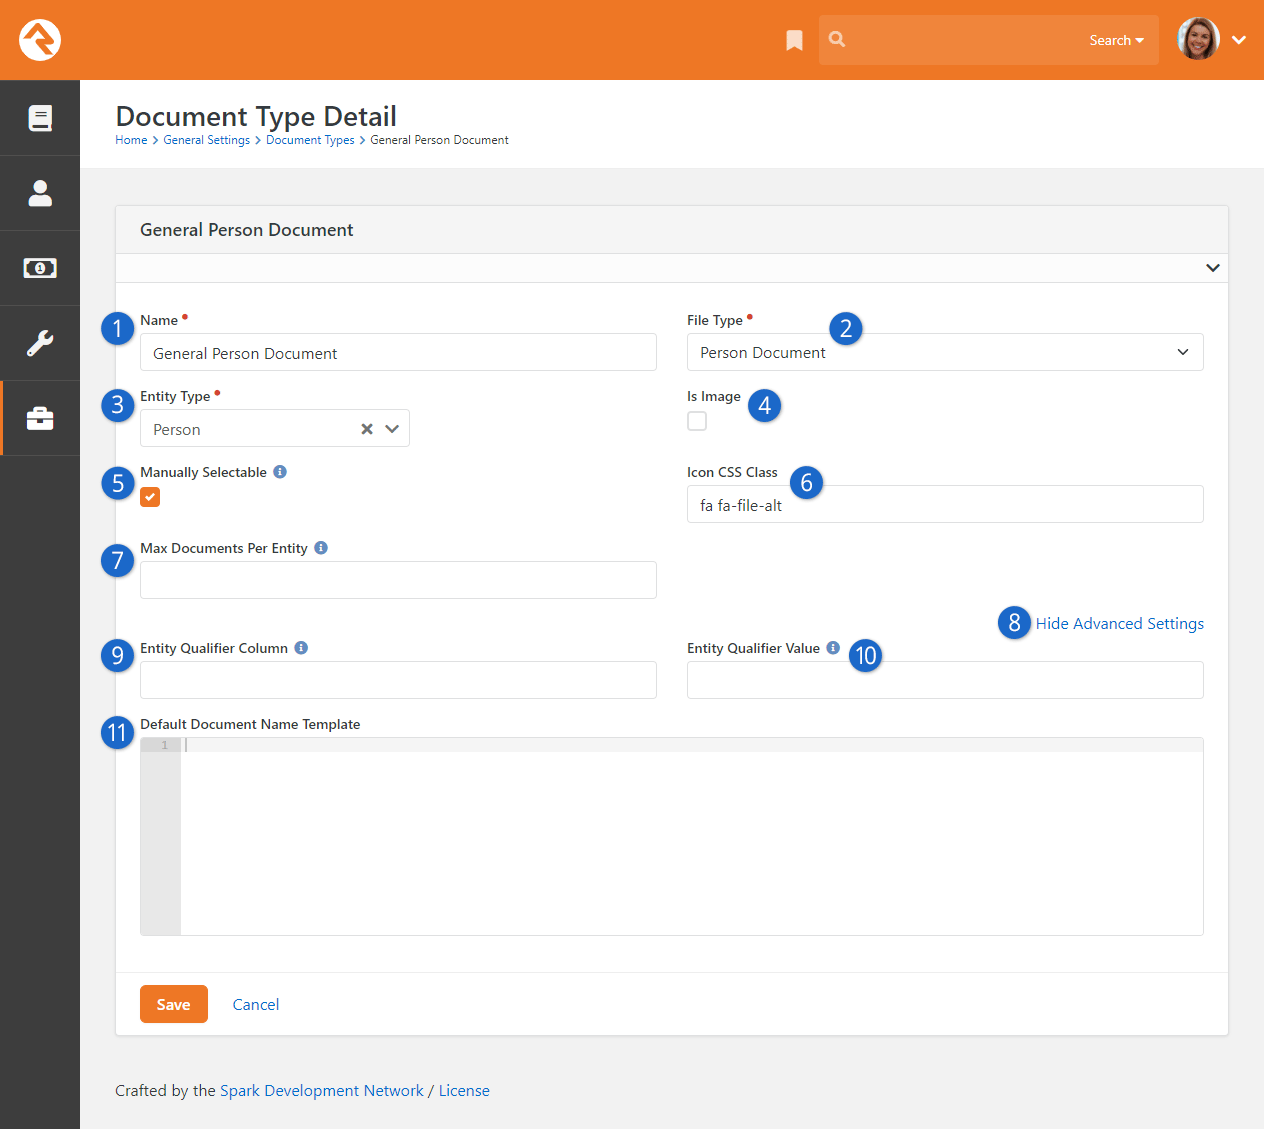Open the Admin Tools wrench sidebar icon
Image resolution: width=1264 pixels, height=1129 pixels.
pyautogui.click(x=40, y=343)
